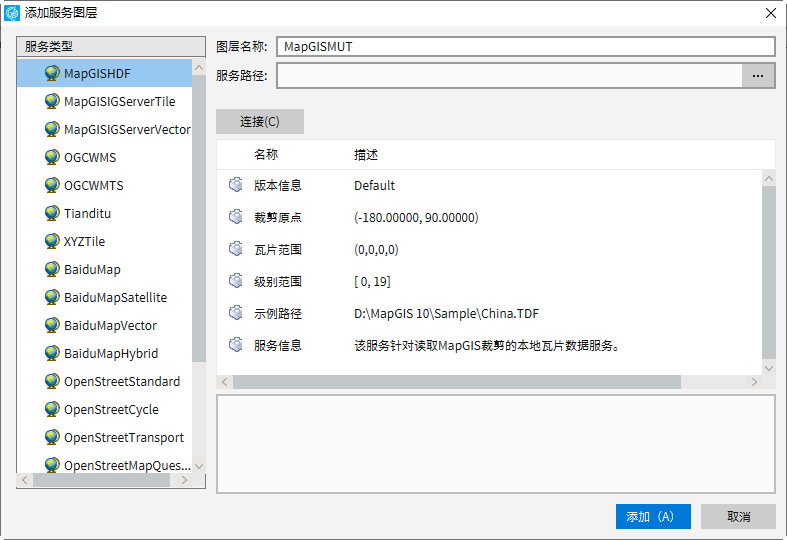787x540 pixels.
Task: Click the 描述 column header
Action: click(366, 155)
